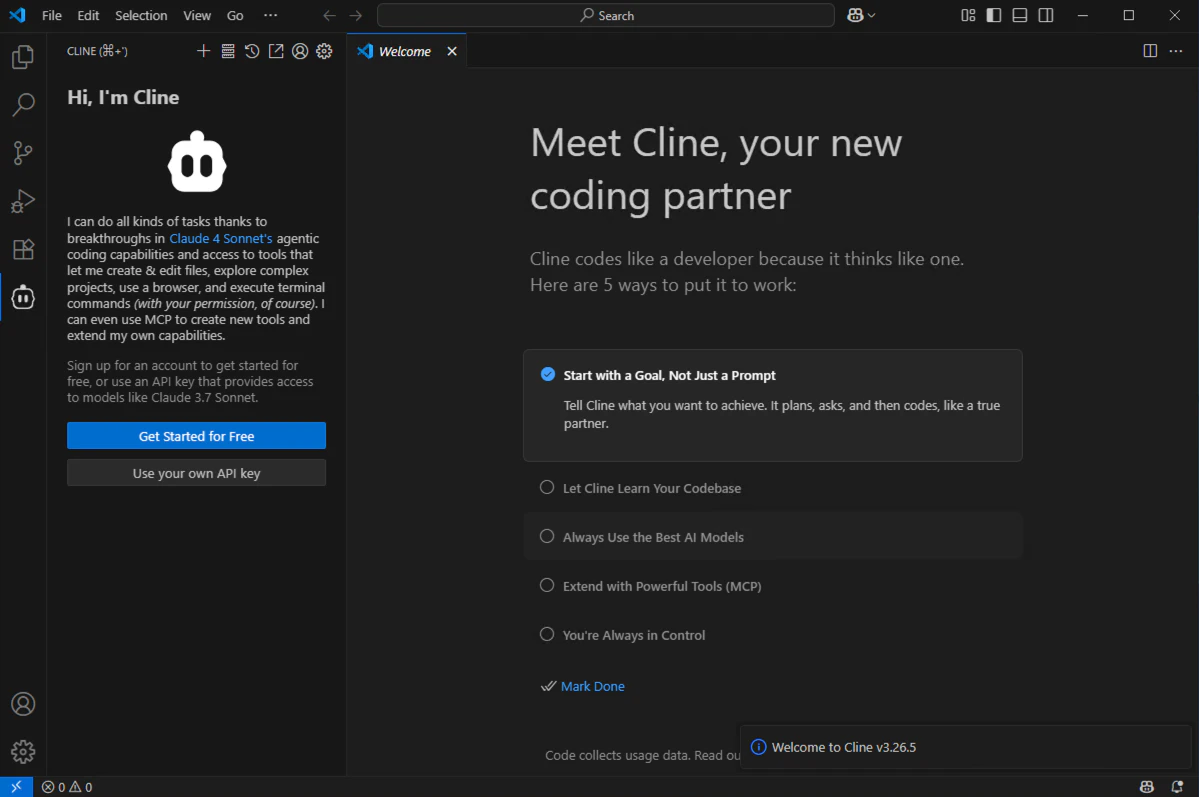
Task: Select 'Always Use the Best AI Models' step
Action: 772,537
